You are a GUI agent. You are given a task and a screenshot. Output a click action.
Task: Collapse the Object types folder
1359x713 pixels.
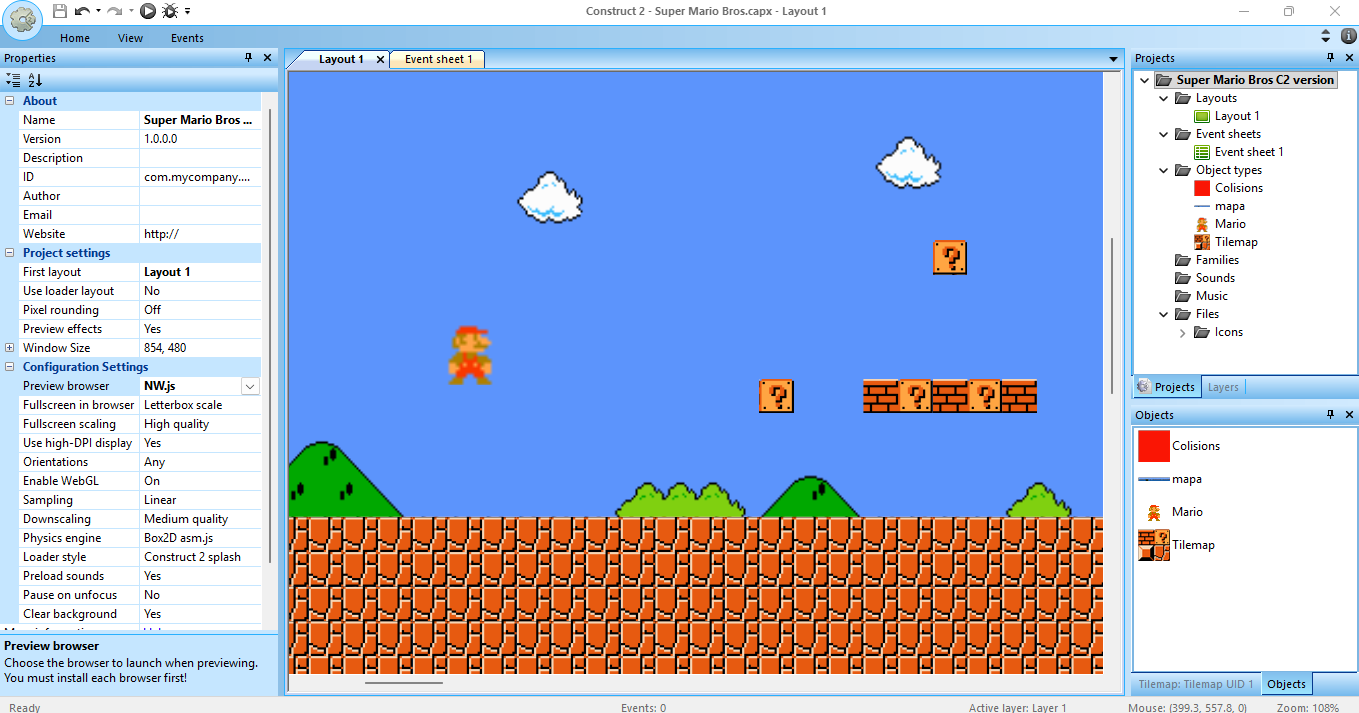click(x=1163, y=170)
